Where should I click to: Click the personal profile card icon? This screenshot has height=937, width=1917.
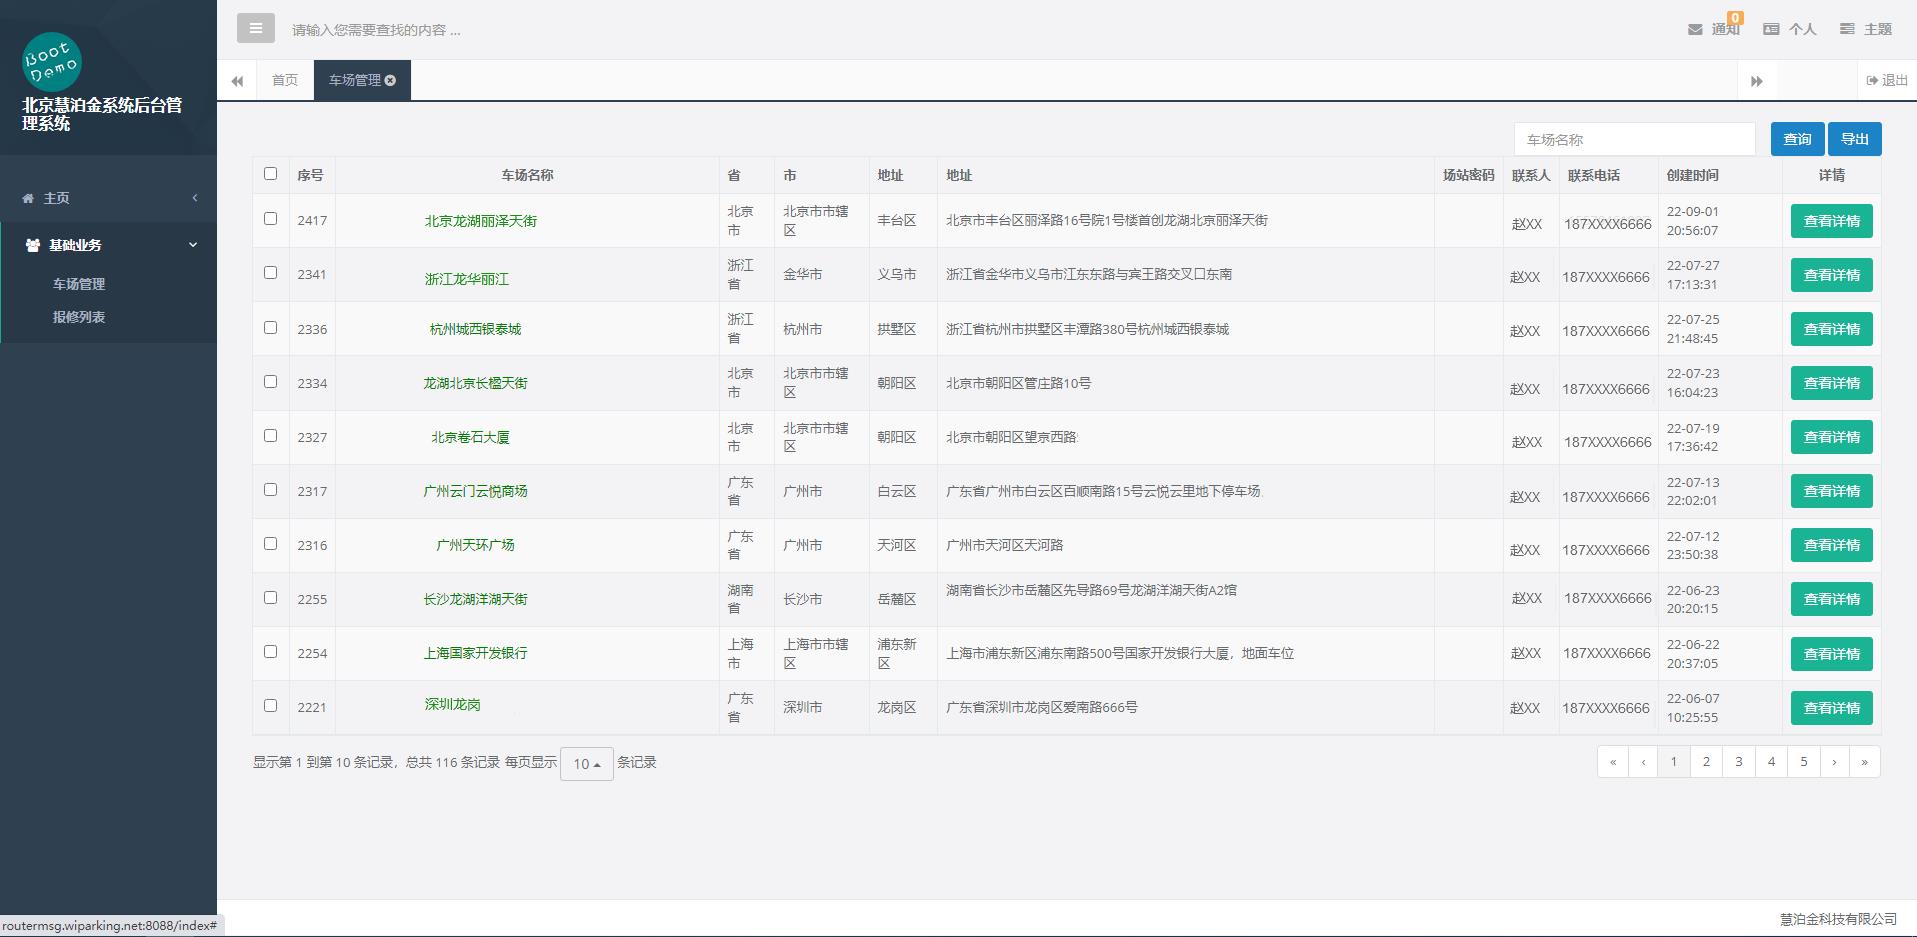1771,30
